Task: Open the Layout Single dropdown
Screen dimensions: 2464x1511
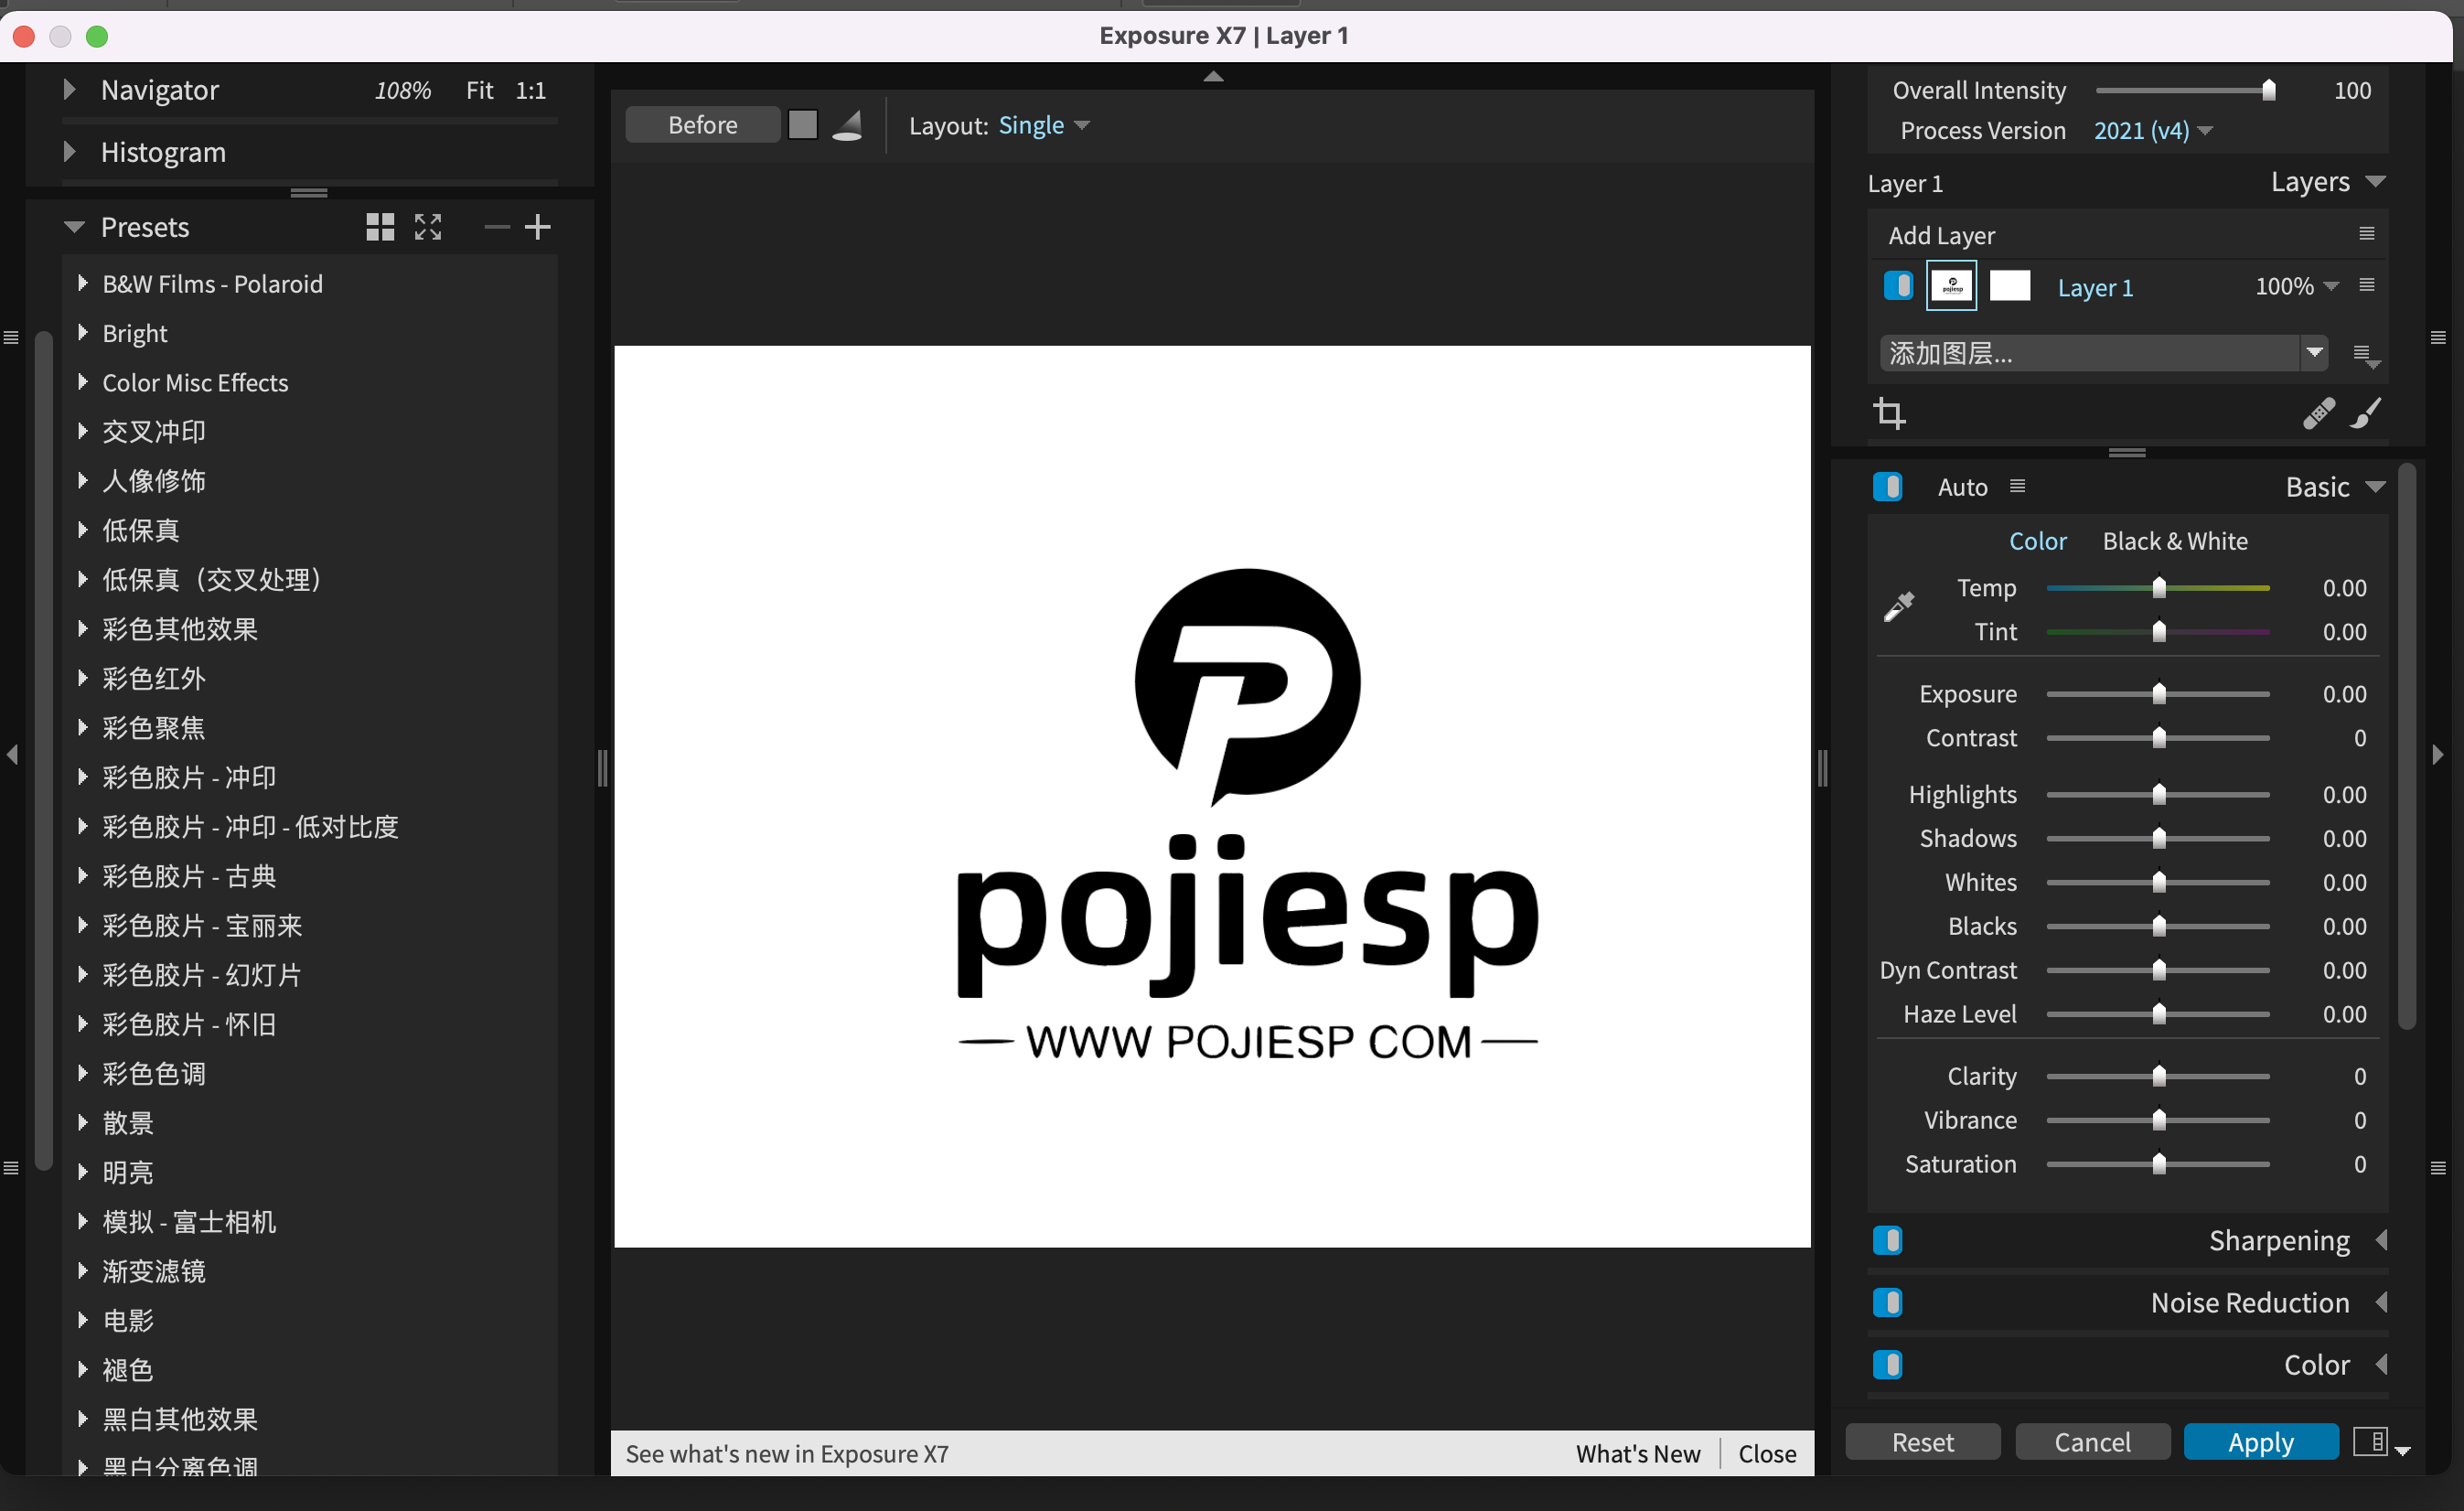Action: (1043, 125)
